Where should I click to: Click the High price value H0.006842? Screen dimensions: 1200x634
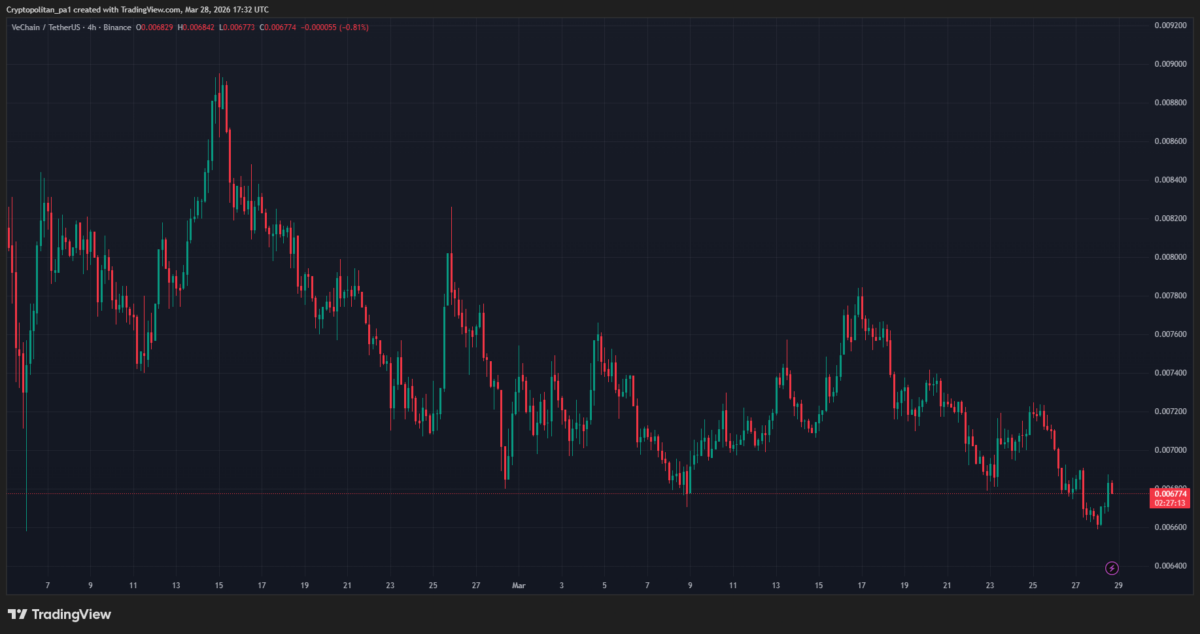[197, 27]
